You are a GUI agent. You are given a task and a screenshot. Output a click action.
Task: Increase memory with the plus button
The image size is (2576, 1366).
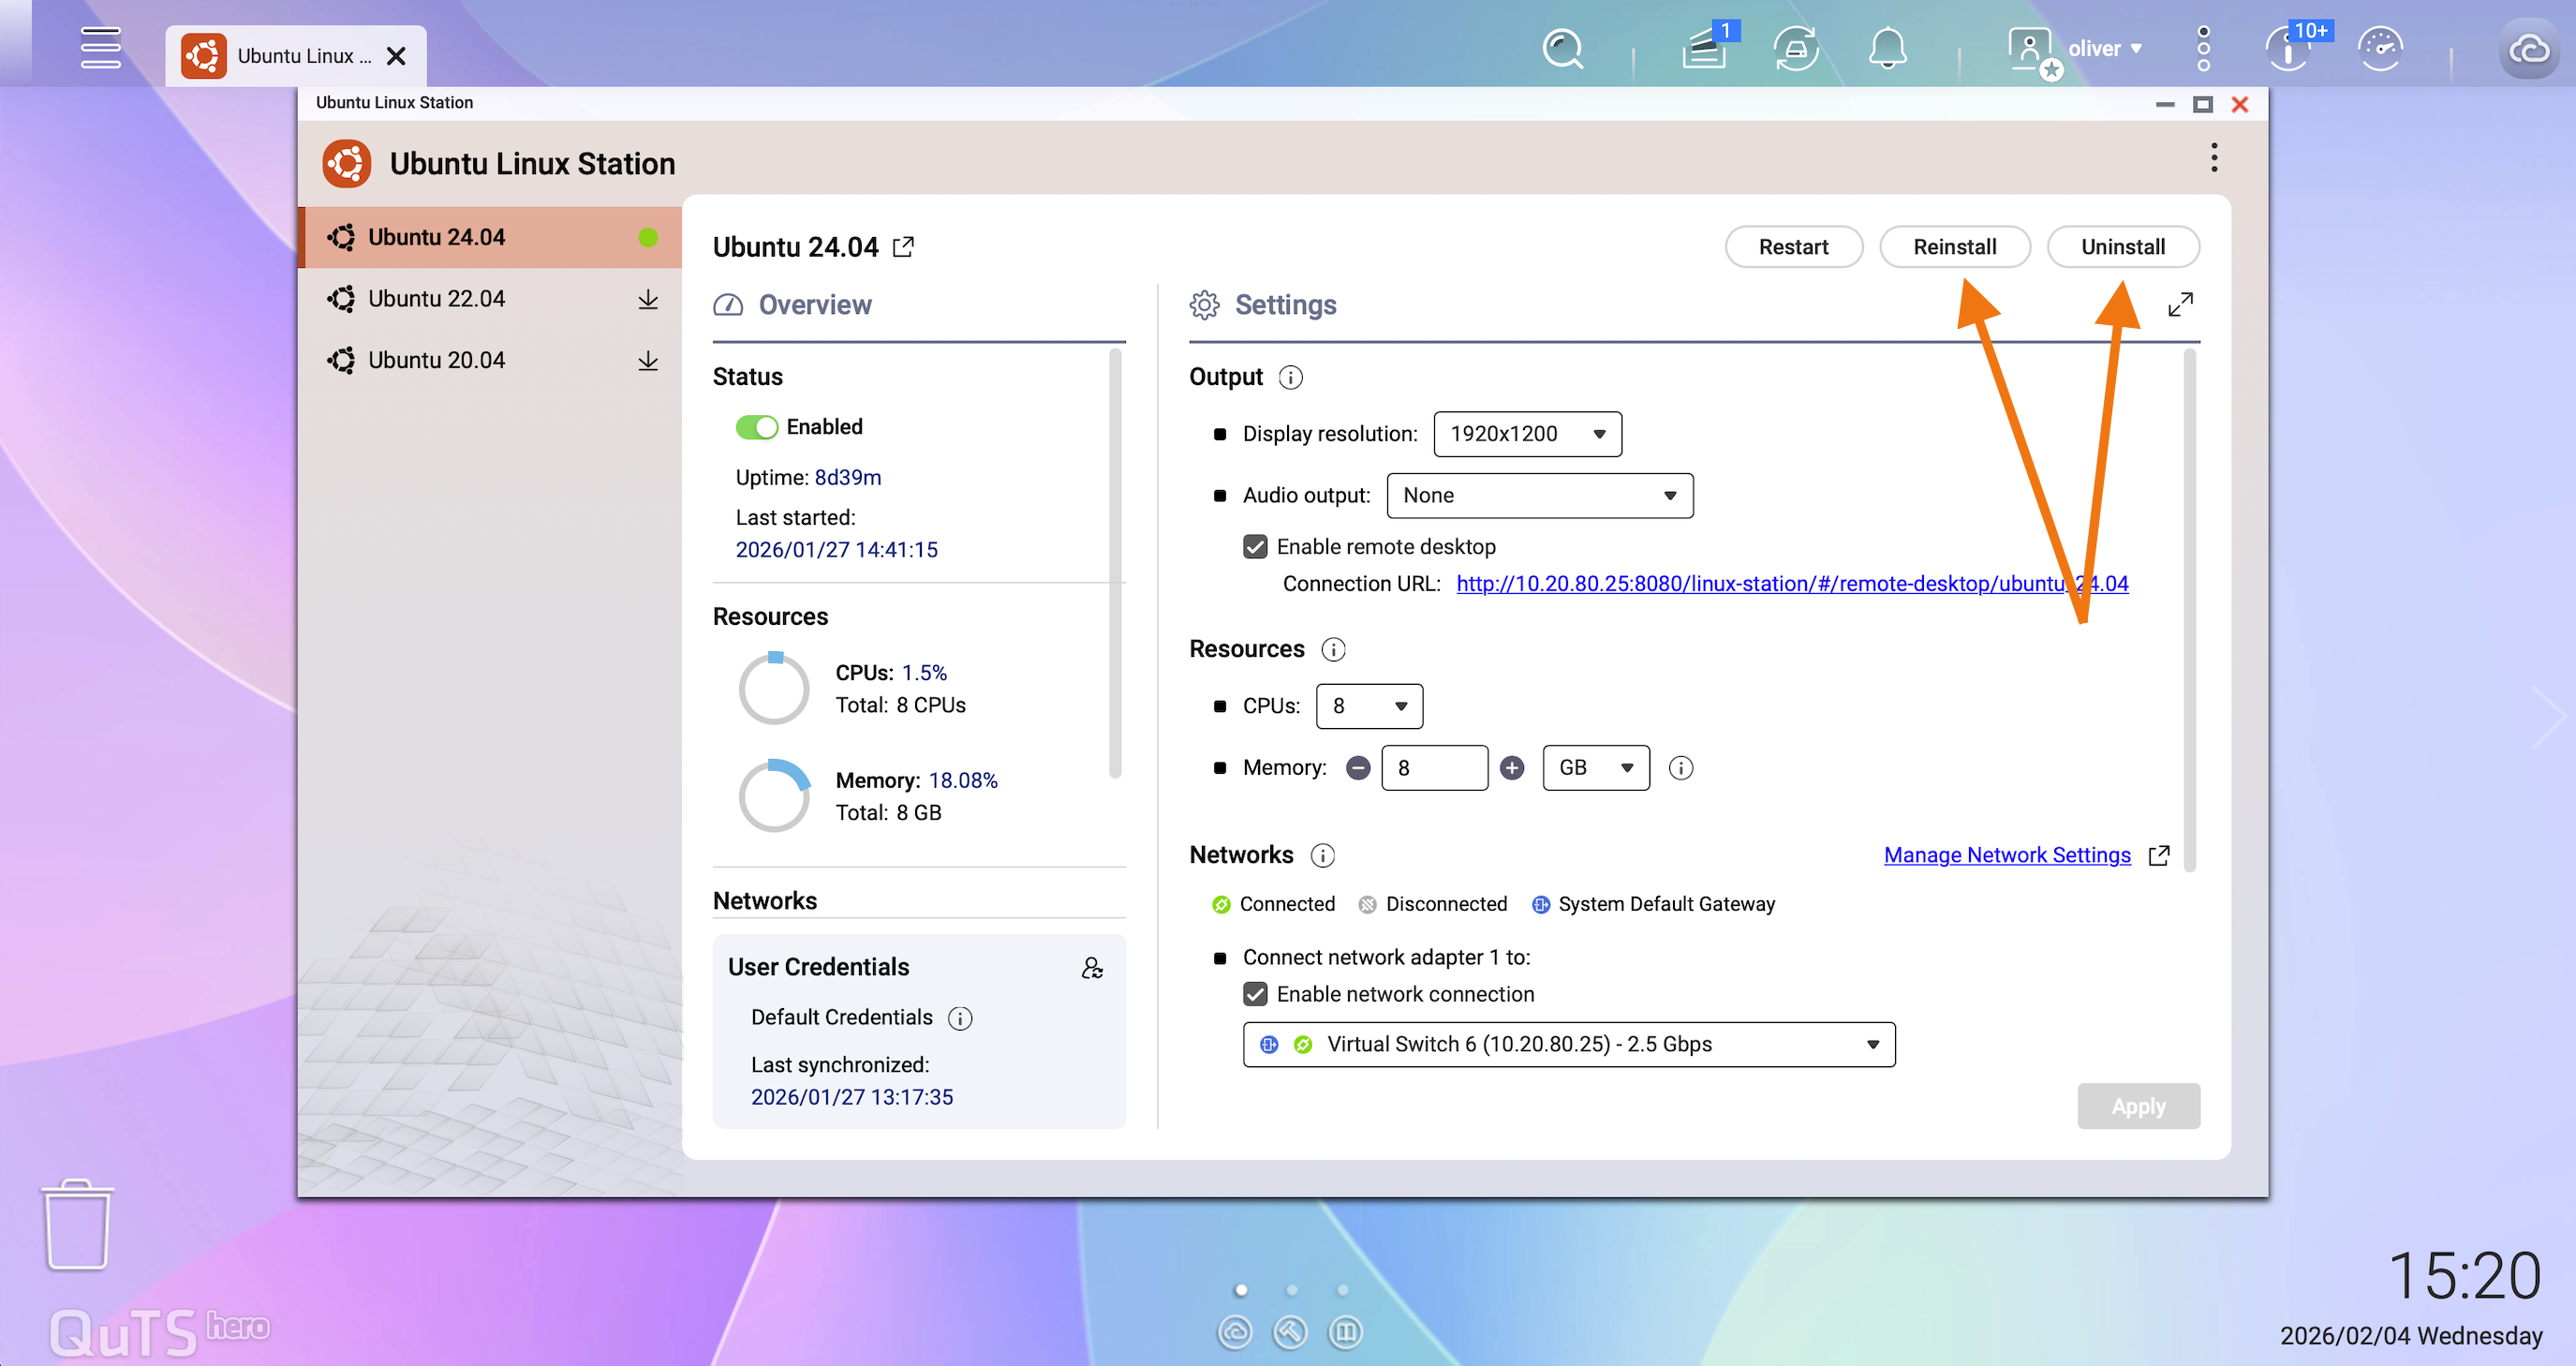point(1512,768)
